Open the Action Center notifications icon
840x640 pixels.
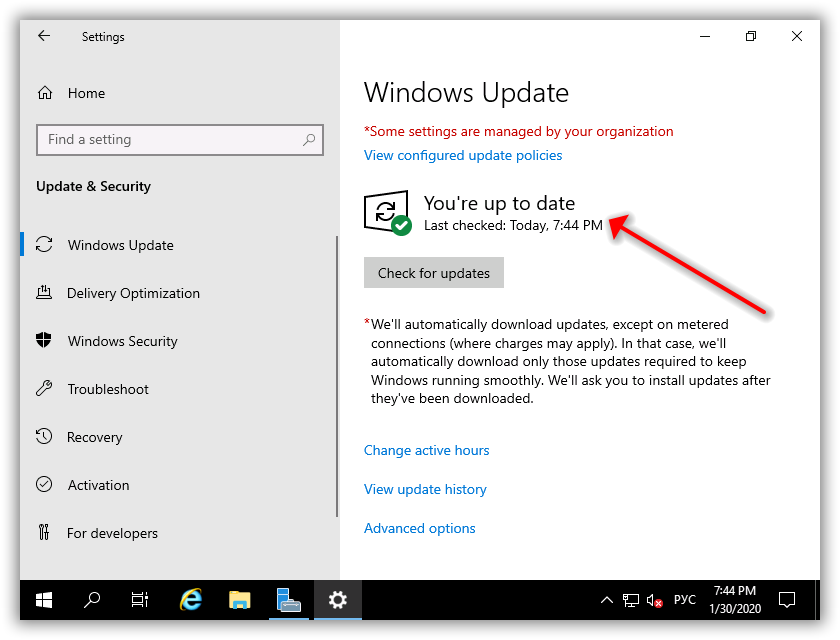[786, 600]
